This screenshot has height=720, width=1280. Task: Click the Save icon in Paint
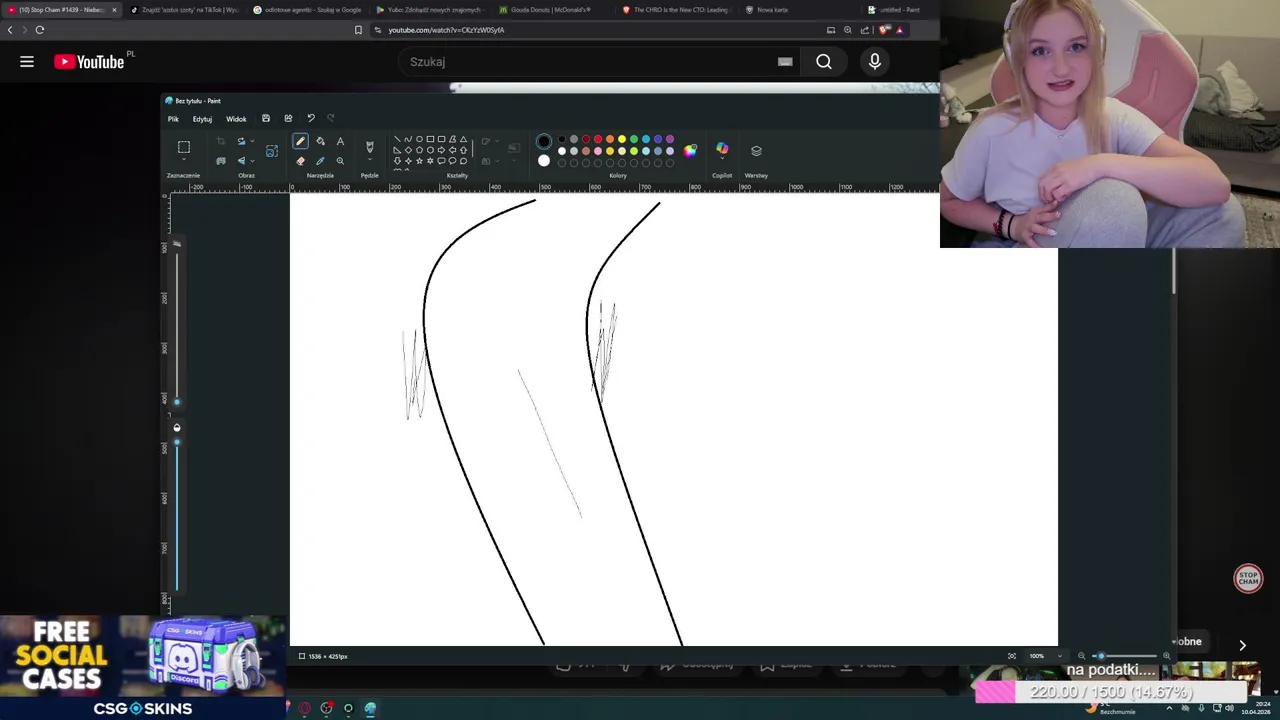coord(266,118)
